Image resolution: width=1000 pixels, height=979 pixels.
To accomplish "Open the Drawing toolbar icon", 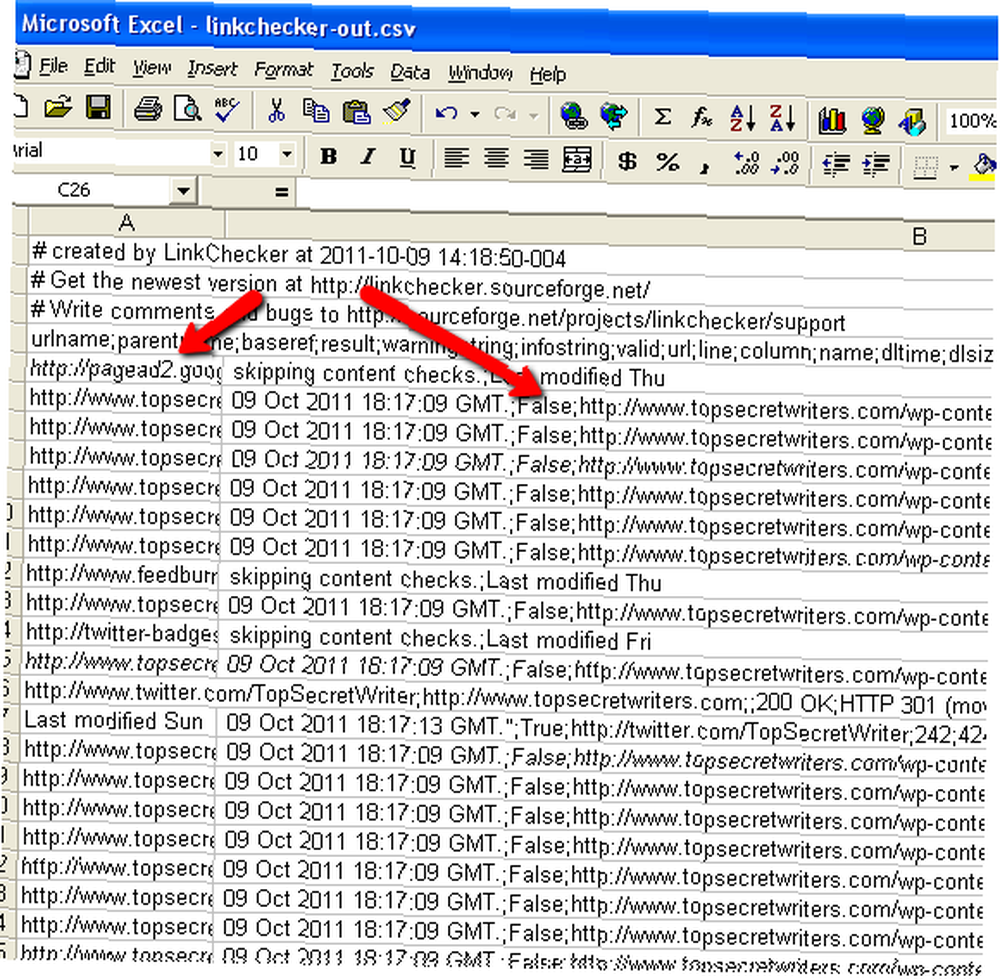I will click(x=912, y=121).
